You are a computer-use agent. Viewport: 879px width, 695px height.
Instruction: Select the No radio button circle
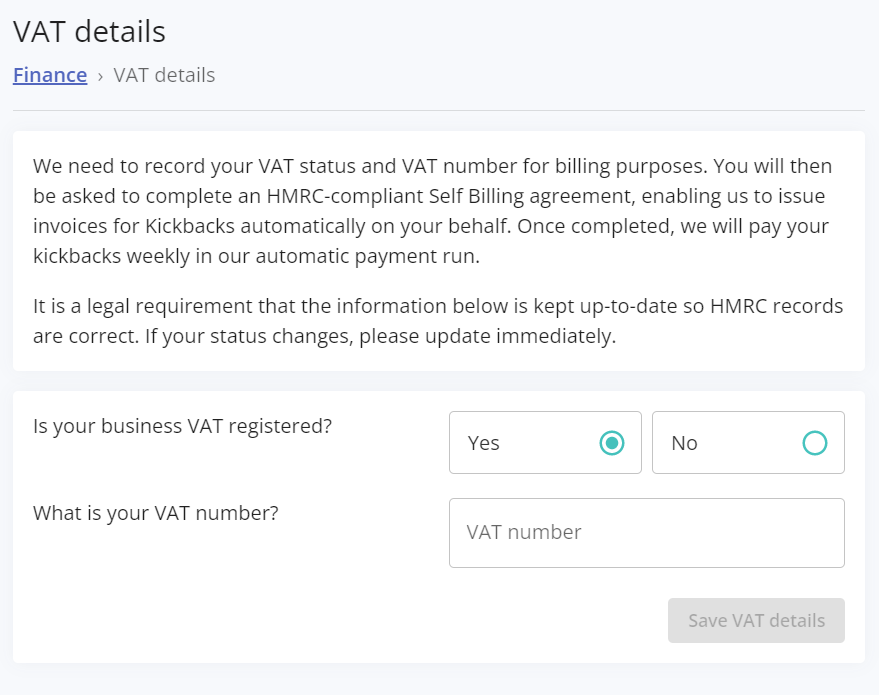click(815, 443)
